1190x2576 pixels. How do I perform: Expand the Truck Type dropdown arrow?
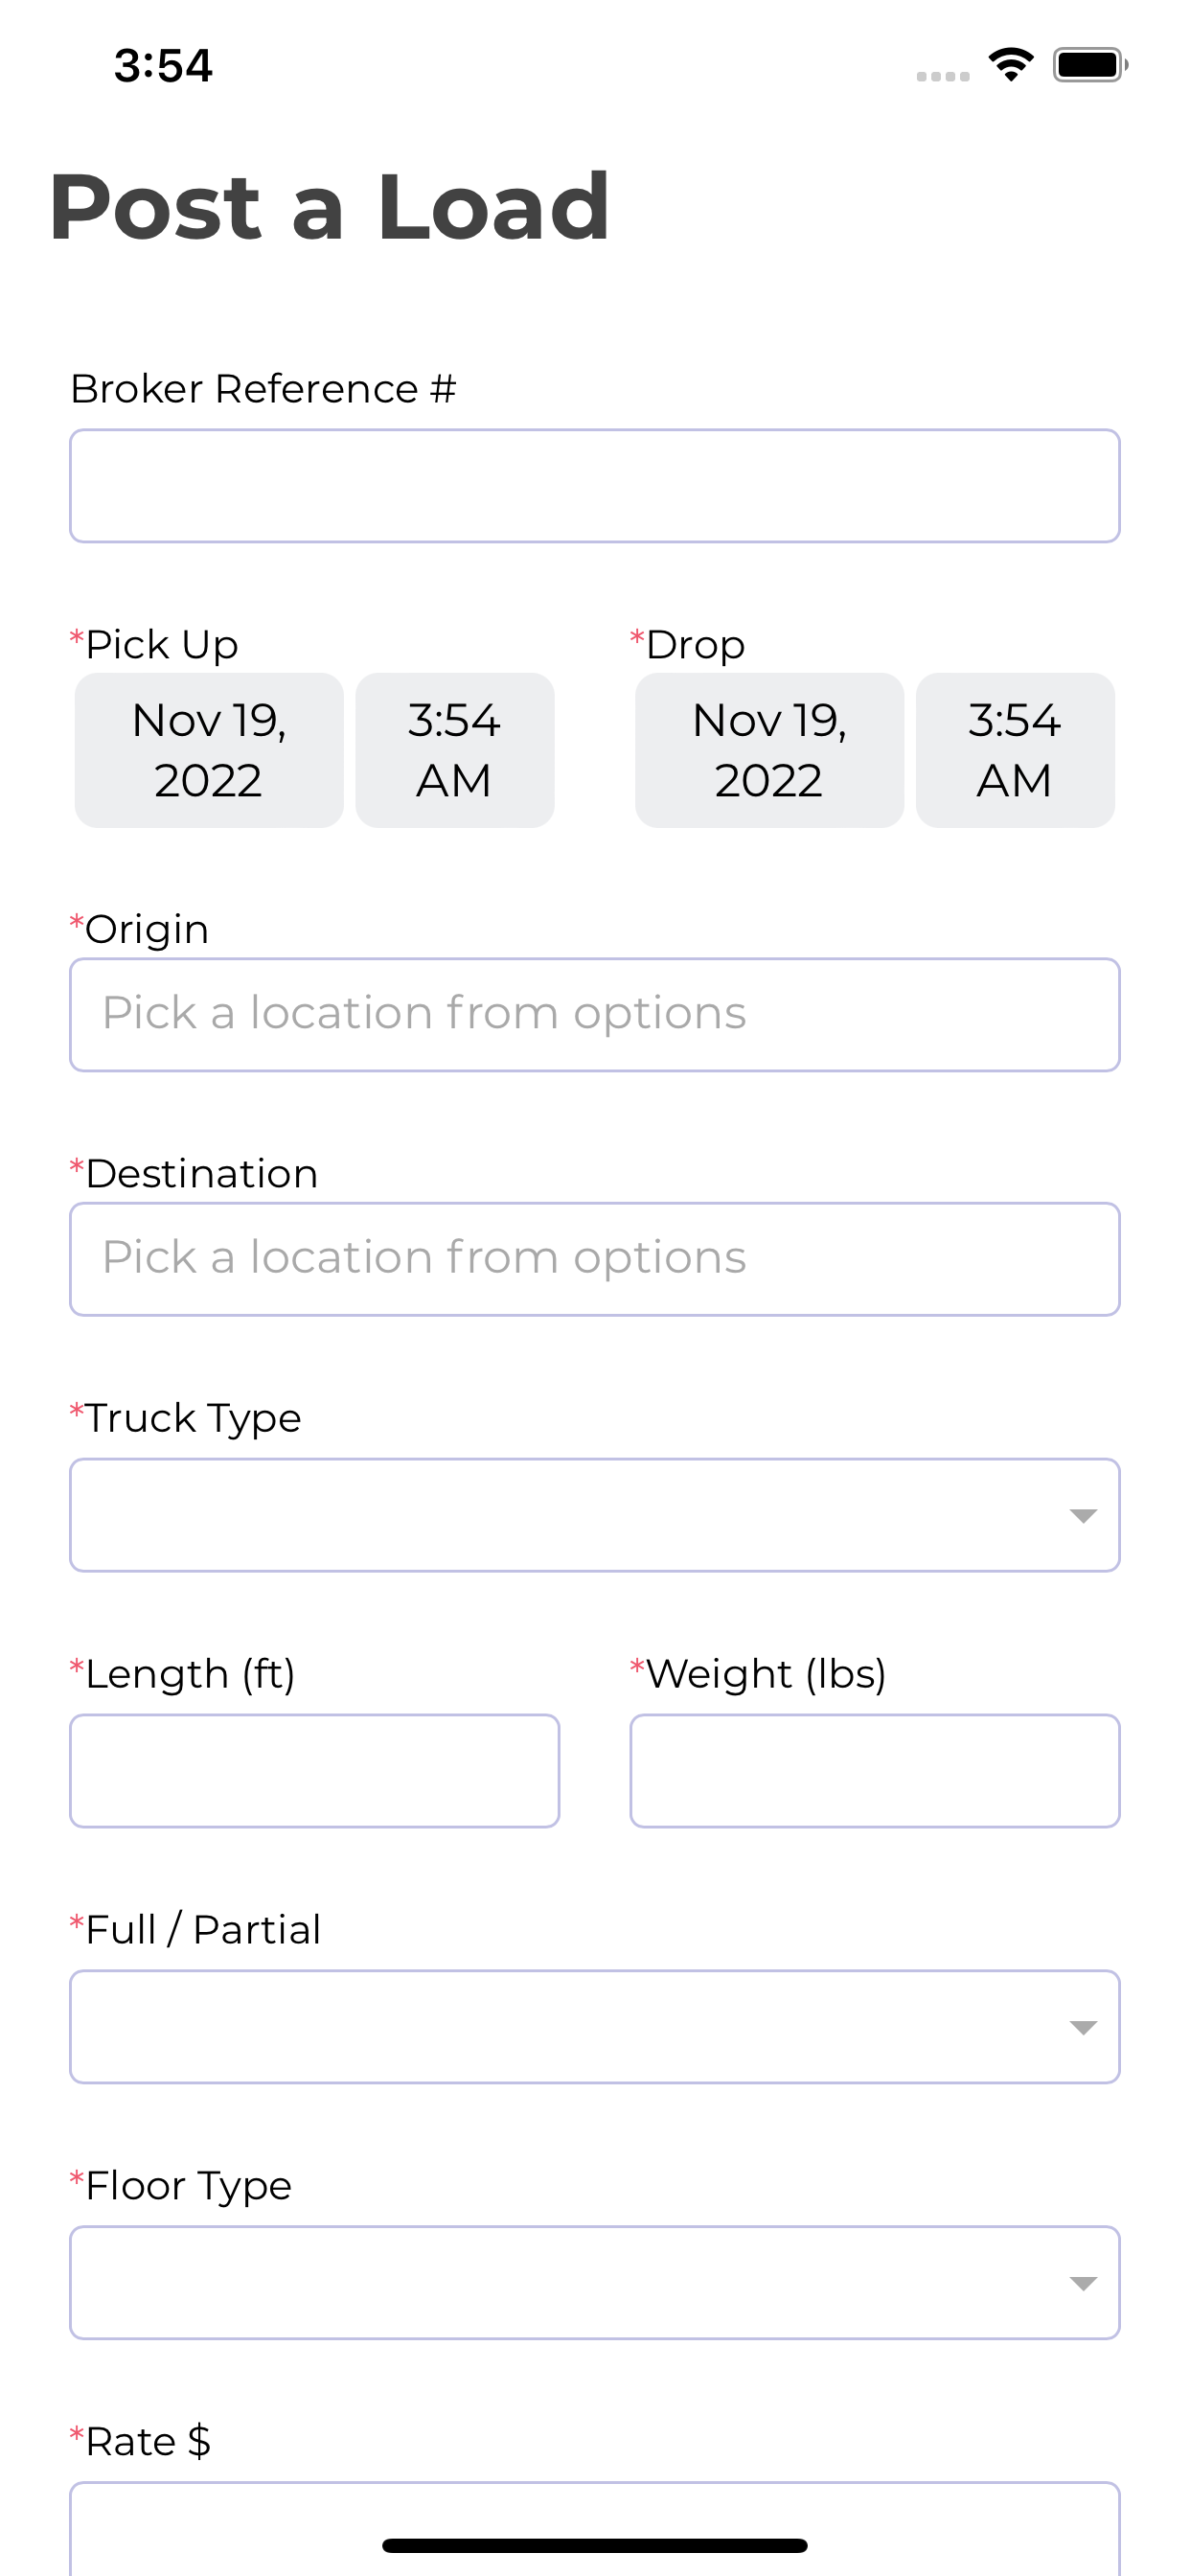pos(1083,1516)
